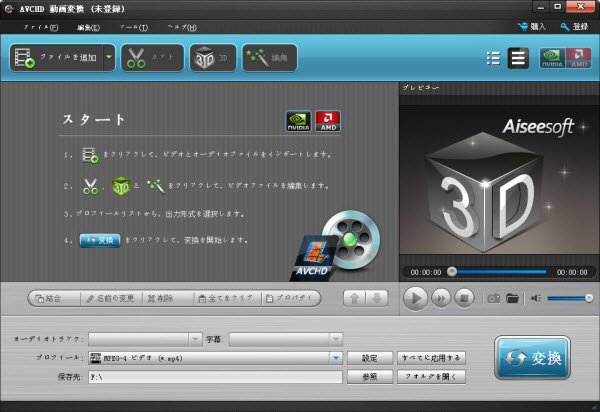Viewport: 600px width, 412px height.
Task: Click the fast forward button
Action: pos(441,298)
